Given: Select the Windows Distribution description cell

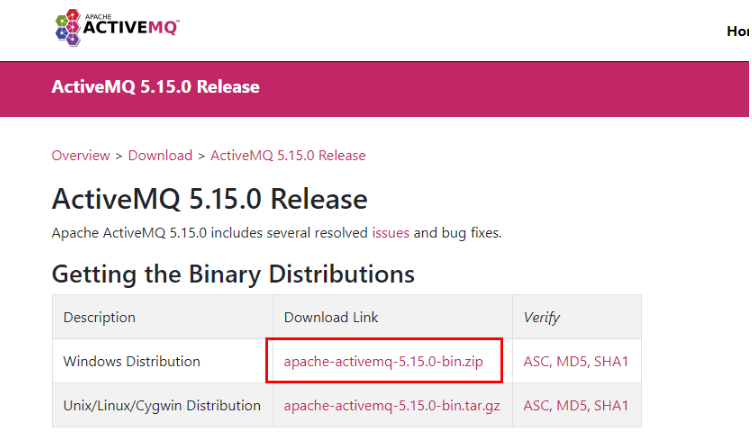Looking at the screenshot, I should pos(132,361).
